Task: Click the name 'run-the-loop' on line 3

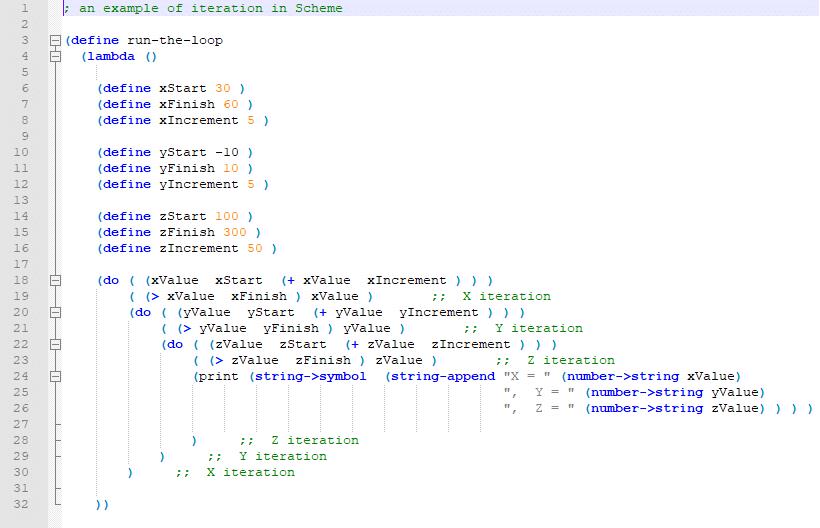Action: click(x=175, y=40)
